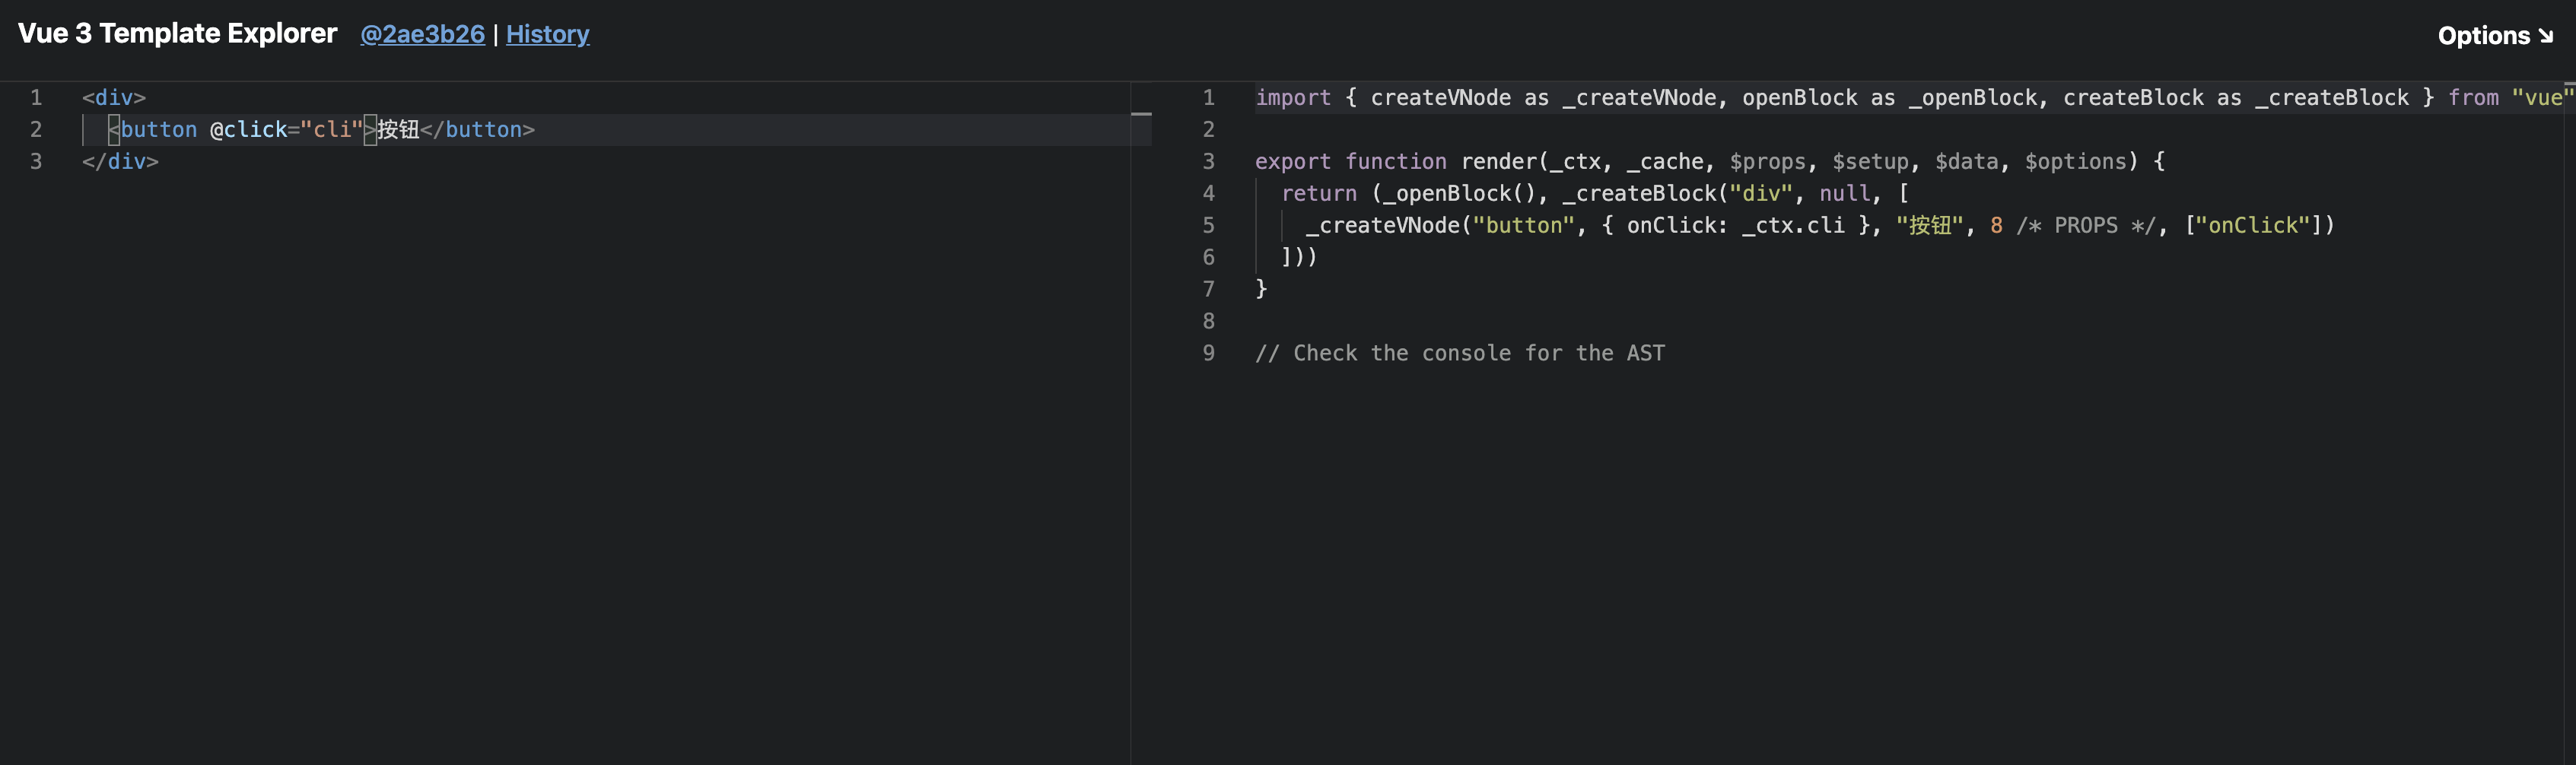Click the $setup parameter in render signature

click(1870, 161)
